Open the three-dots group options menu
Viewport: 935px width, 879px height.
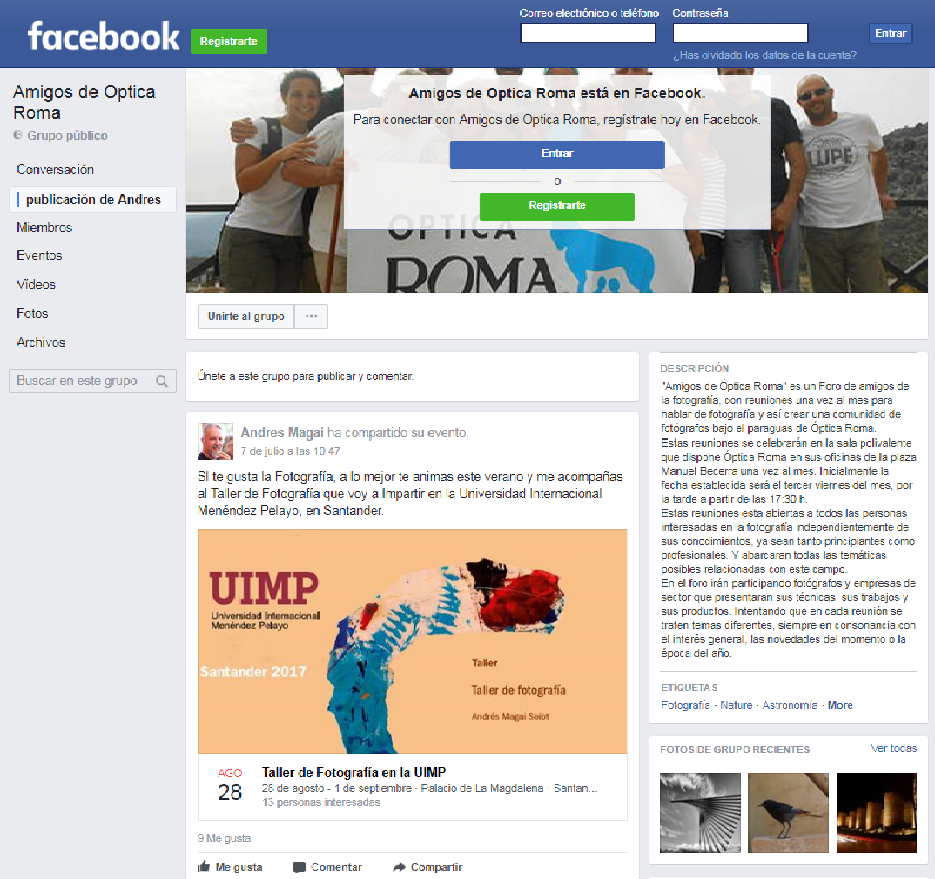click(311, 316)
